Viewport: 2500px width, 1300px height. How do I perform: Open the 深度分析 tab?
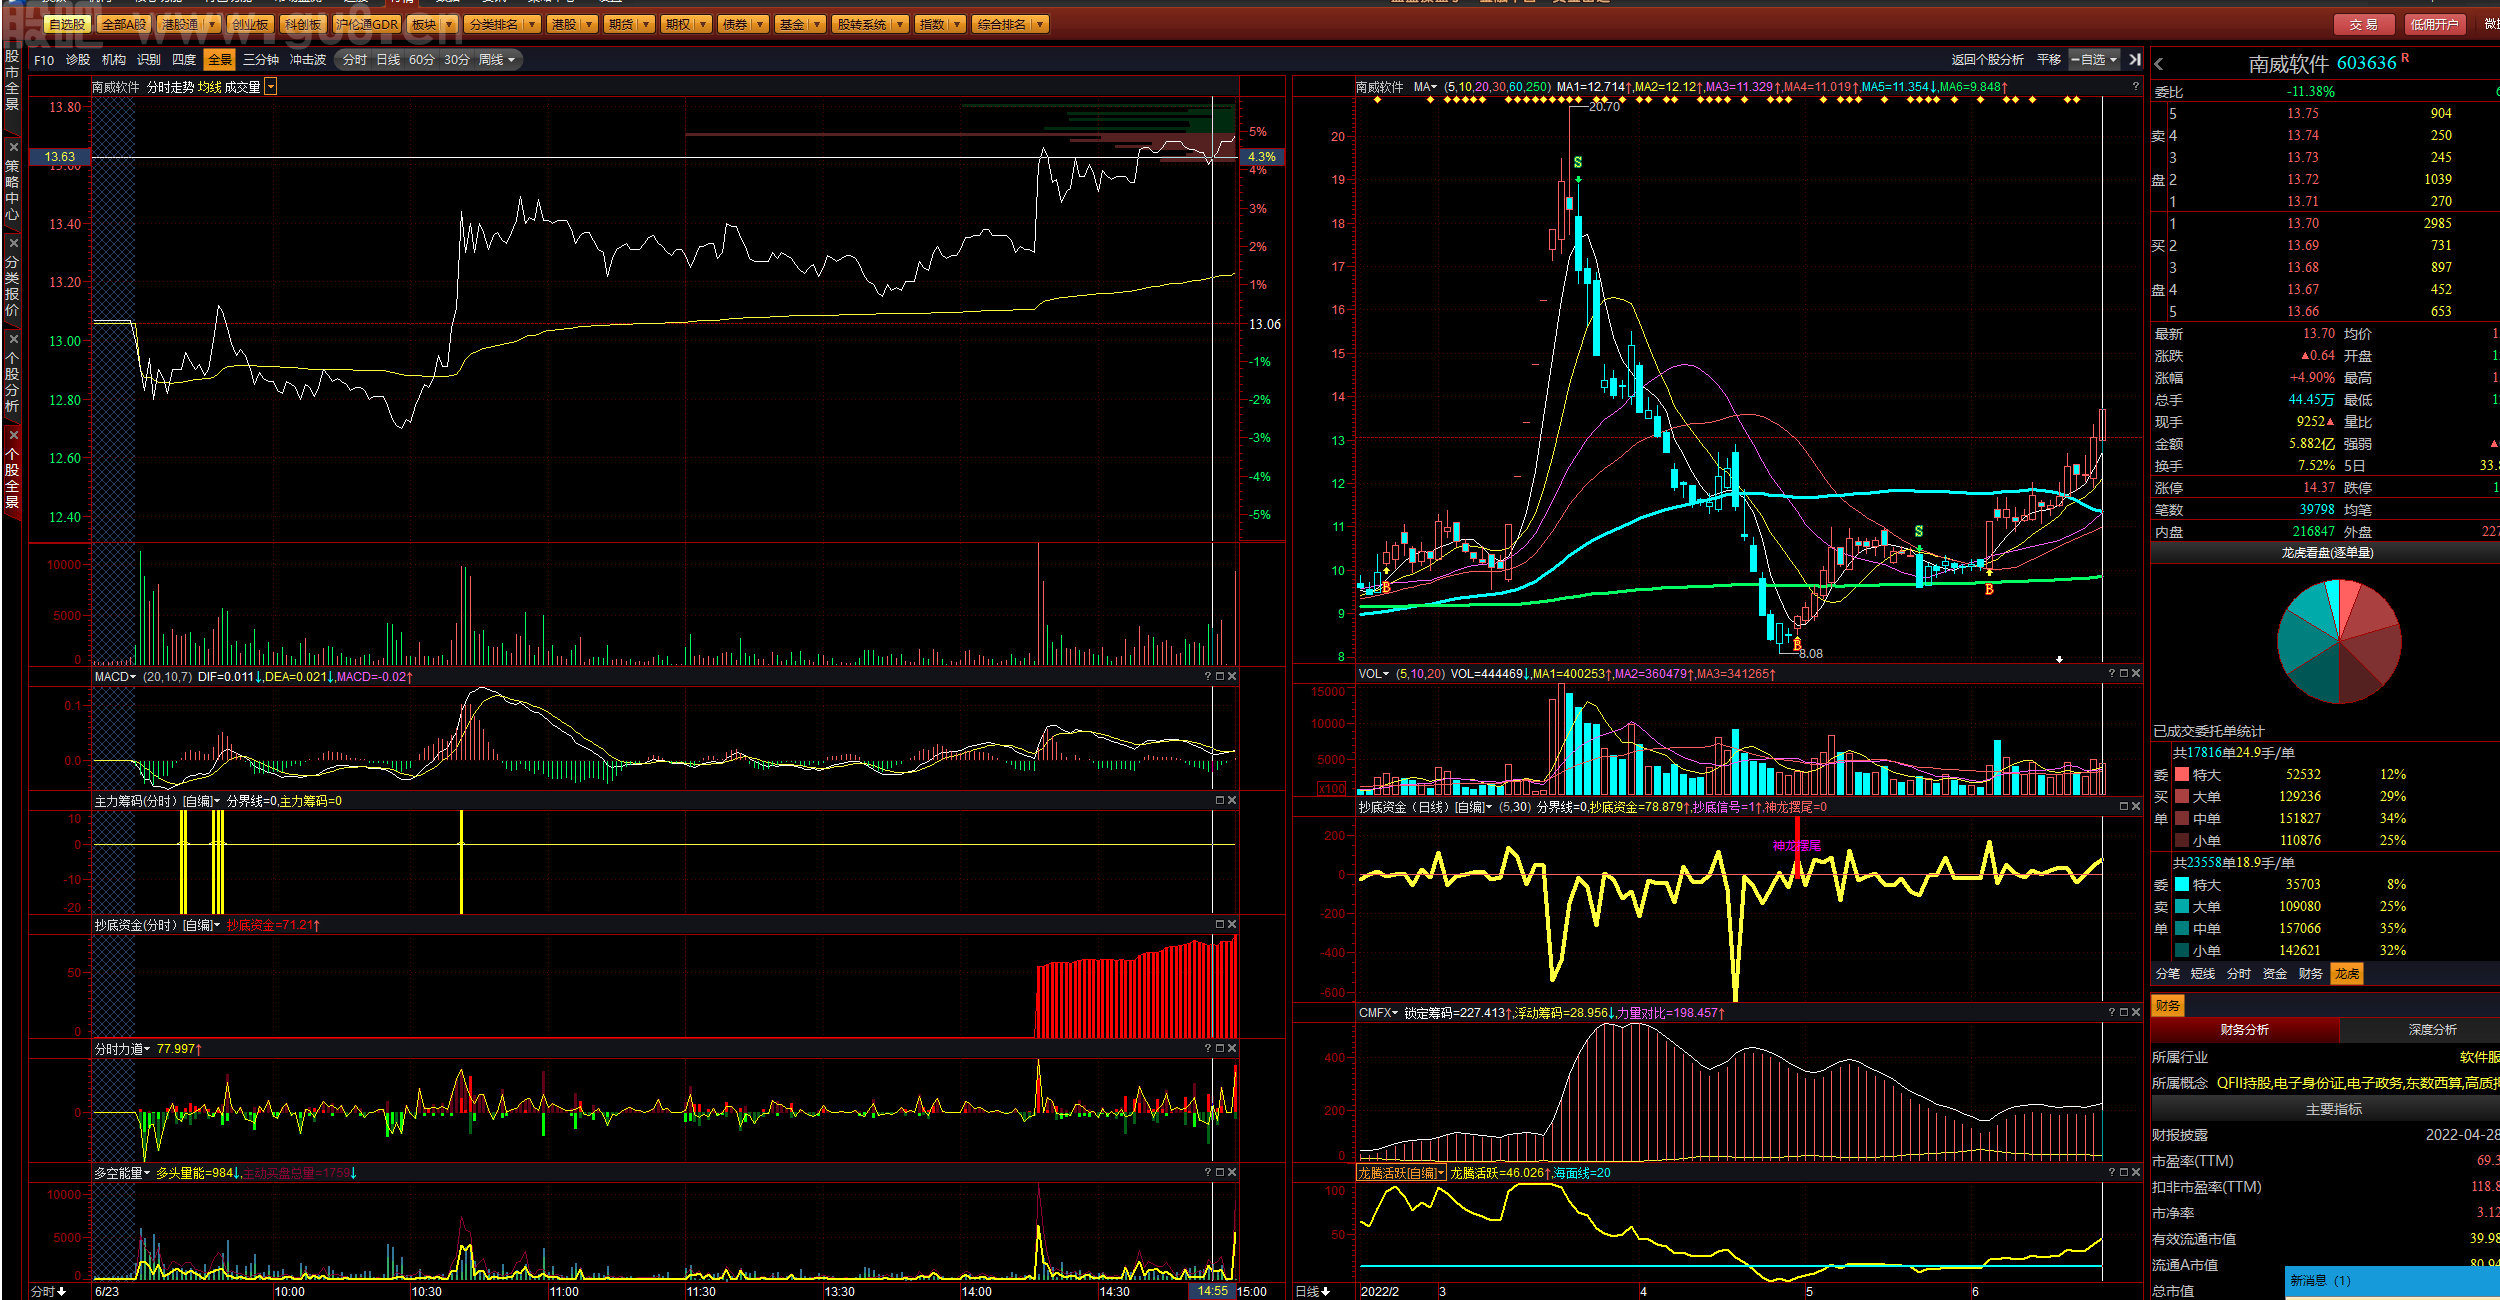coord(2432,1030)
